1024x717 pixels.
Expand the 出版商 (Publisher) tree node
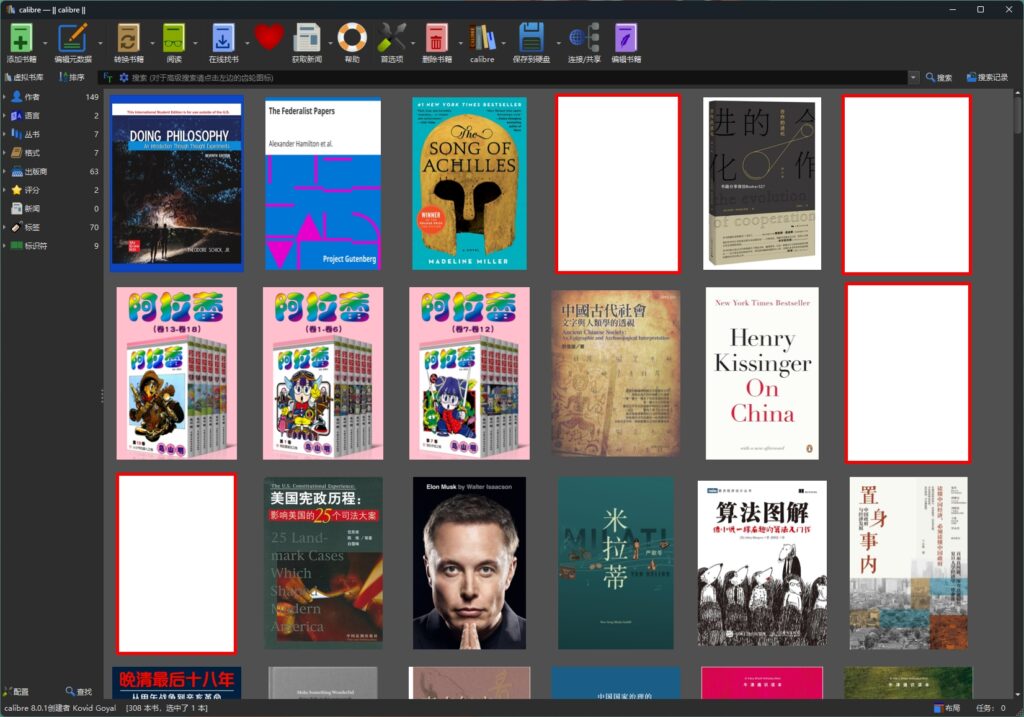(x=5, y=171)
